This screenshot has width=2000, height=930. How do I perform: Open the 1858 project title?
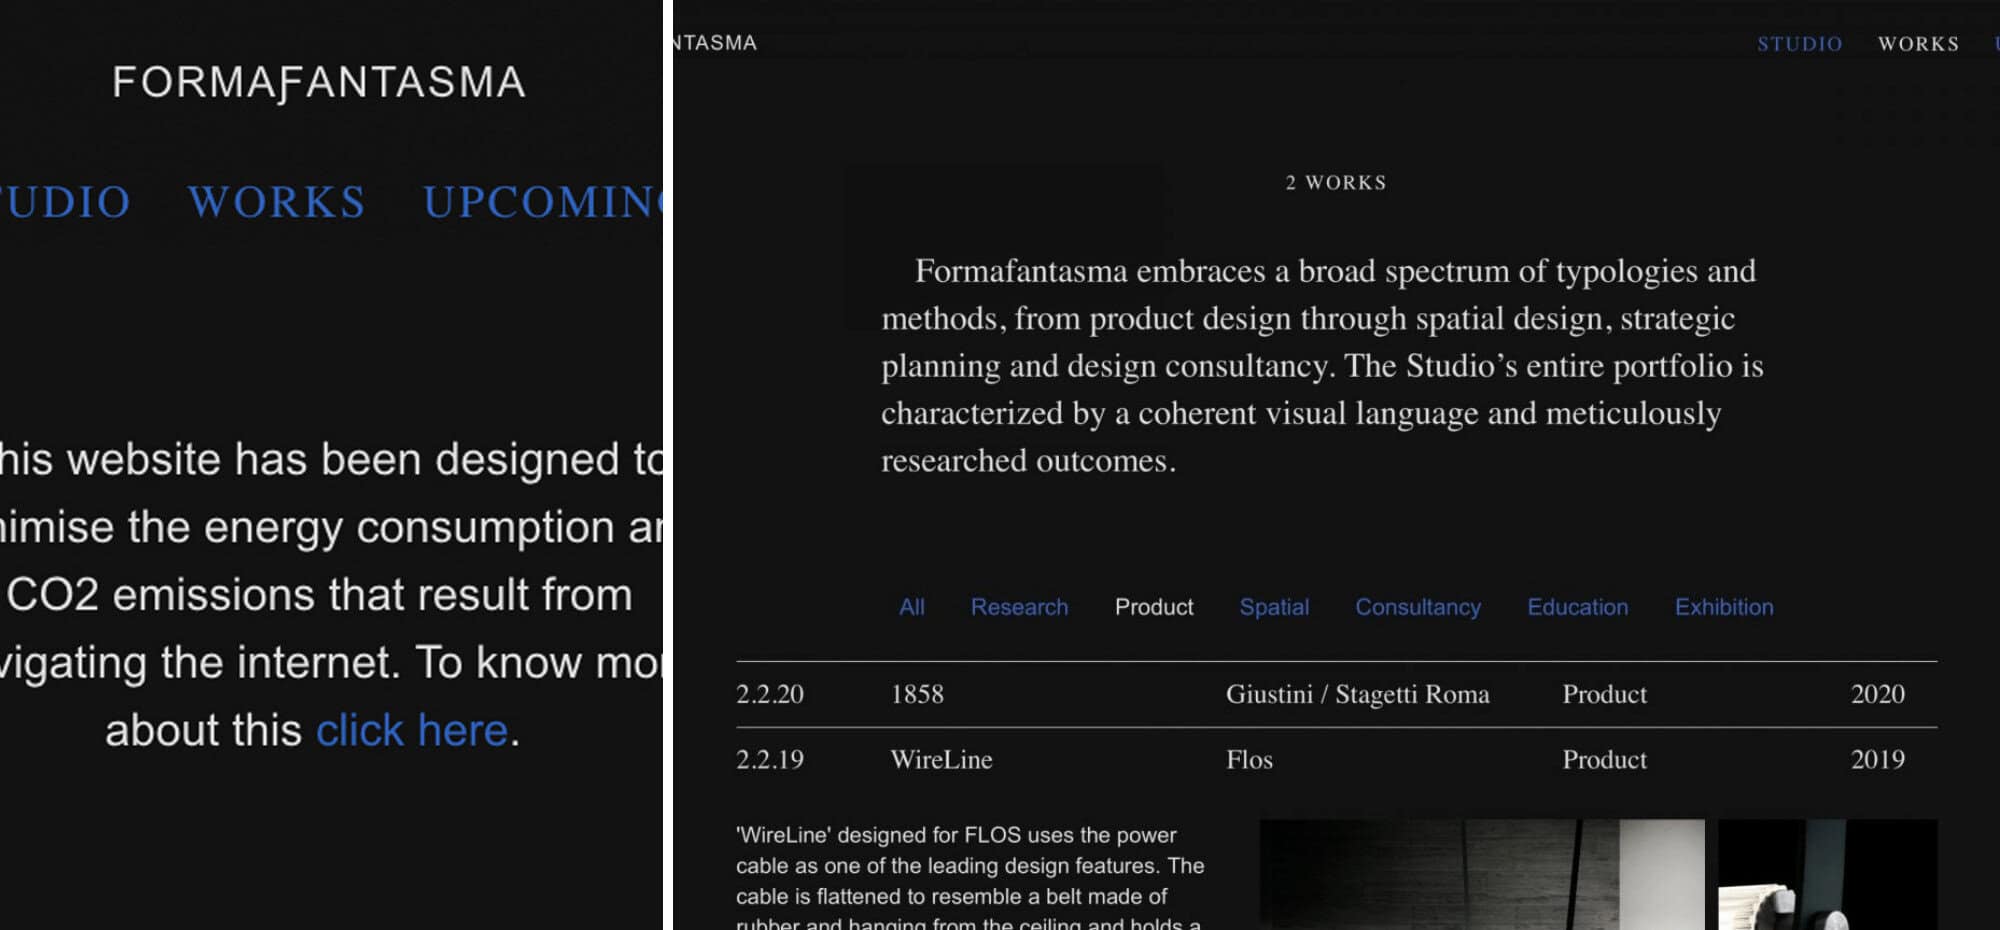(x=917, y=694)
